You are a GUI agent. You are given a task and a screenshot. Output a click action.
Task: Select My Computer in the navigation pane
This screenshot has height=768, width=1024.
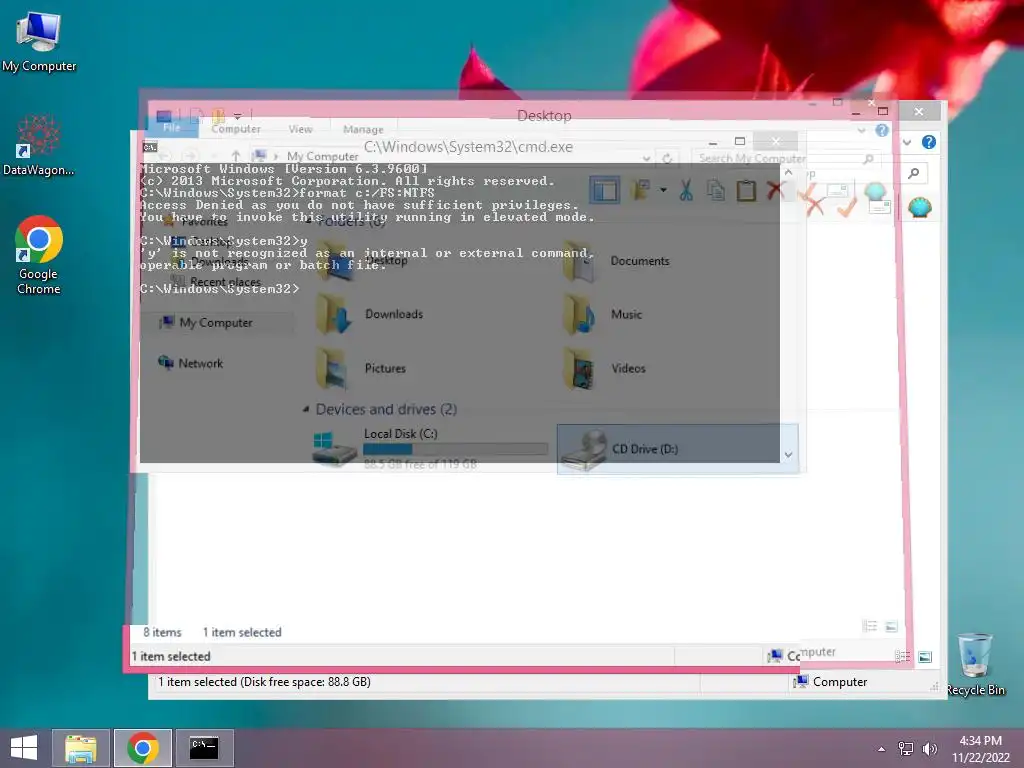coord(216,323)
